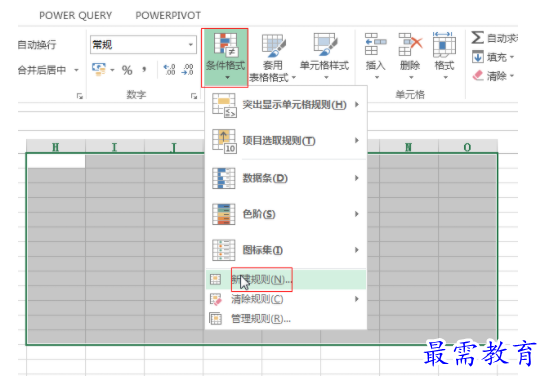
Task: Click the 套用表格格式 table format icon
Action: coord(274,45)
